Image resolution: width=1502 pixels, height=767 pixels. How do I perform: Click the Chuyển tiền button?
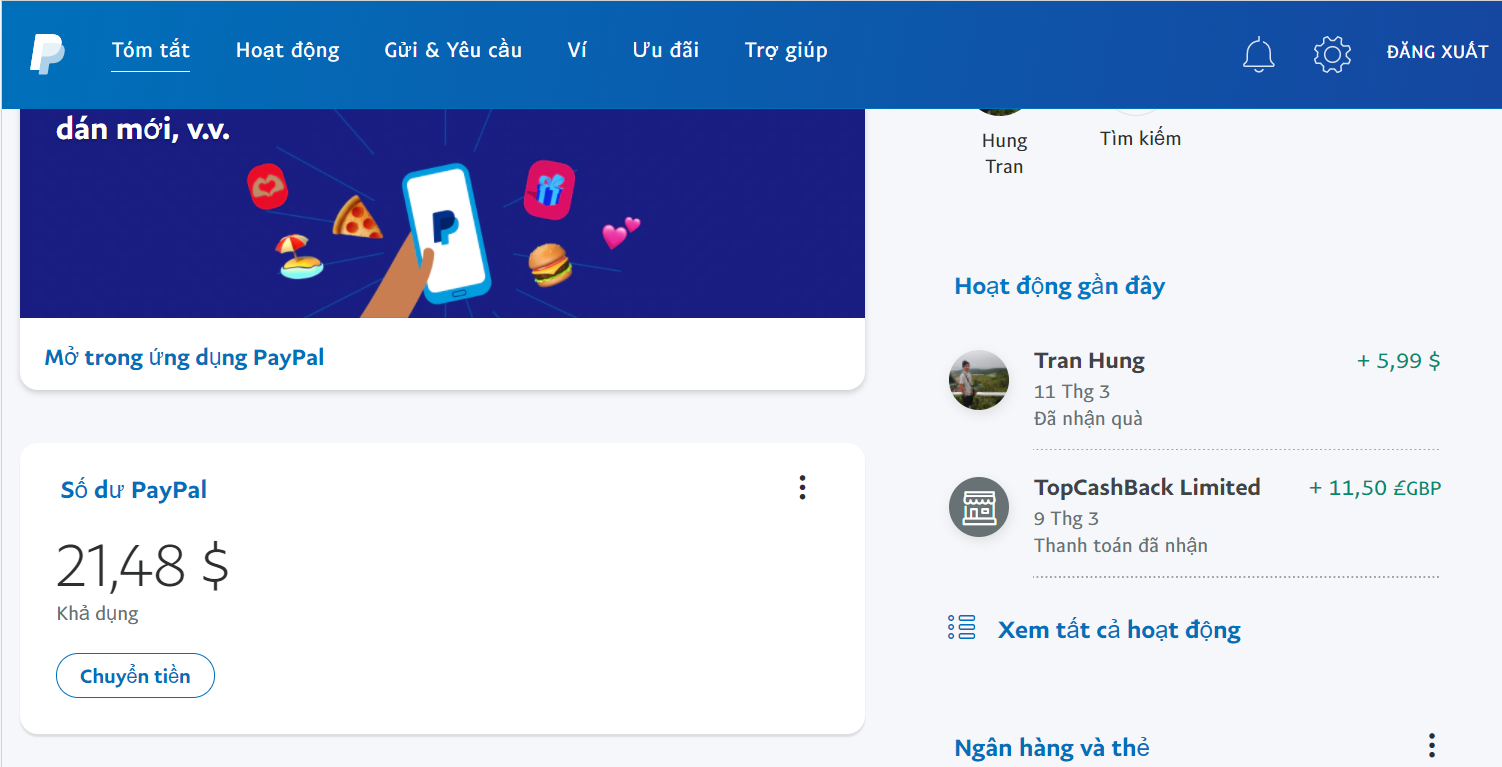(135, 676)
